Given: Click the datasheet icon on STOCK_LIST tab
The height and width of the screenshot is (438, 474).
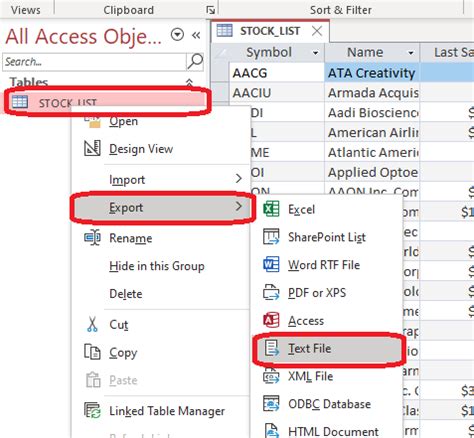Looking at the screenshot, I should coord(224,30).
